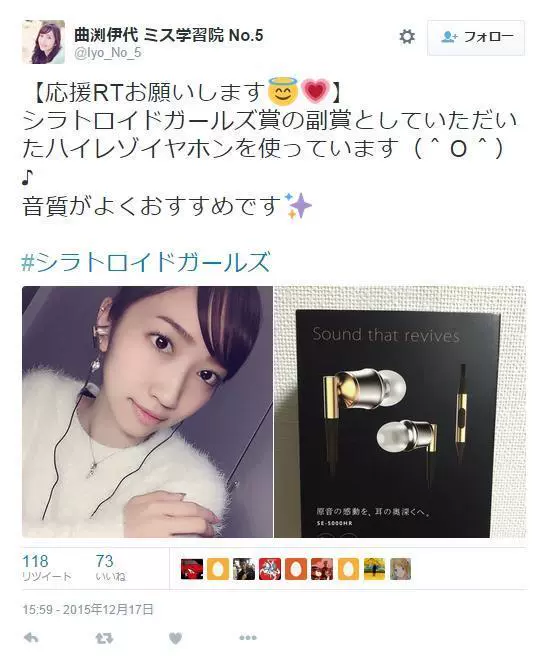
Task: Open the author's profile avatar
Action: [x=43, y=42]
